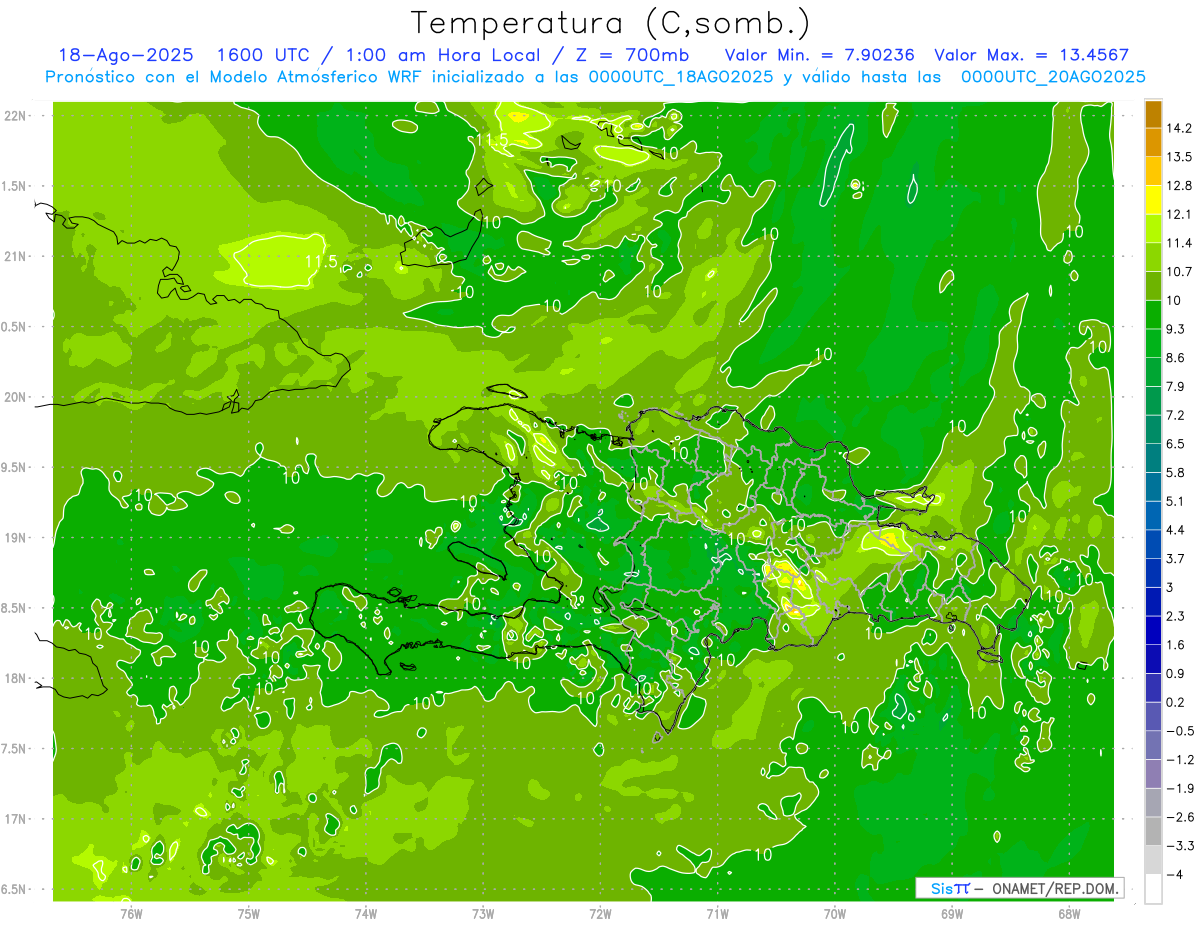Click the "9.3" legend value
1200x927 pixels.
coord(1175,329)
